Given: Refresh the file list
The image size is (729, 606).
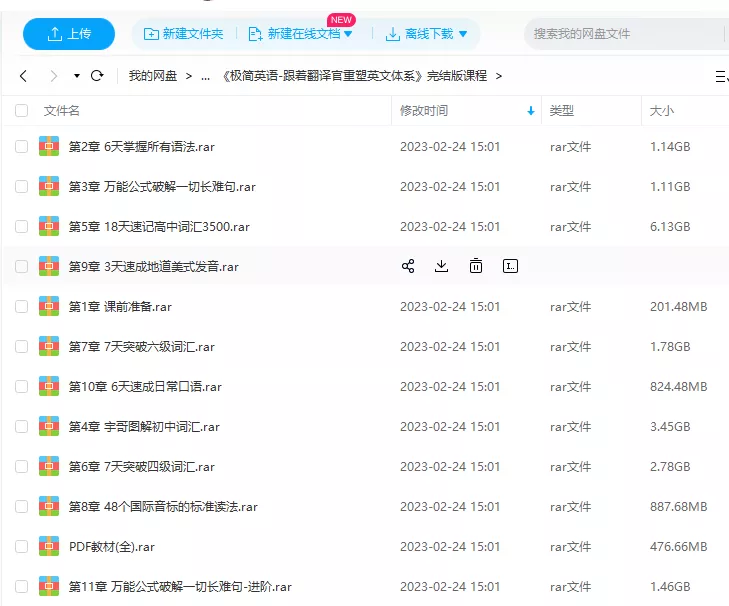Looking at the screenshot, I should [97, 76].
